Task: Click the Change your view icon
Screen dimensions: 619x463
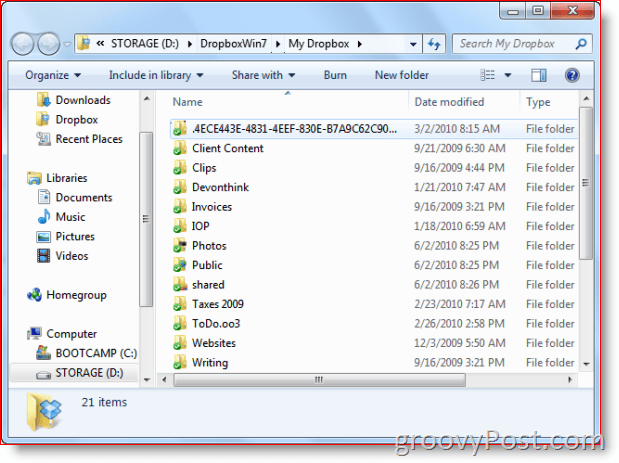Action: pyautogui.click(x=488, y=75)
